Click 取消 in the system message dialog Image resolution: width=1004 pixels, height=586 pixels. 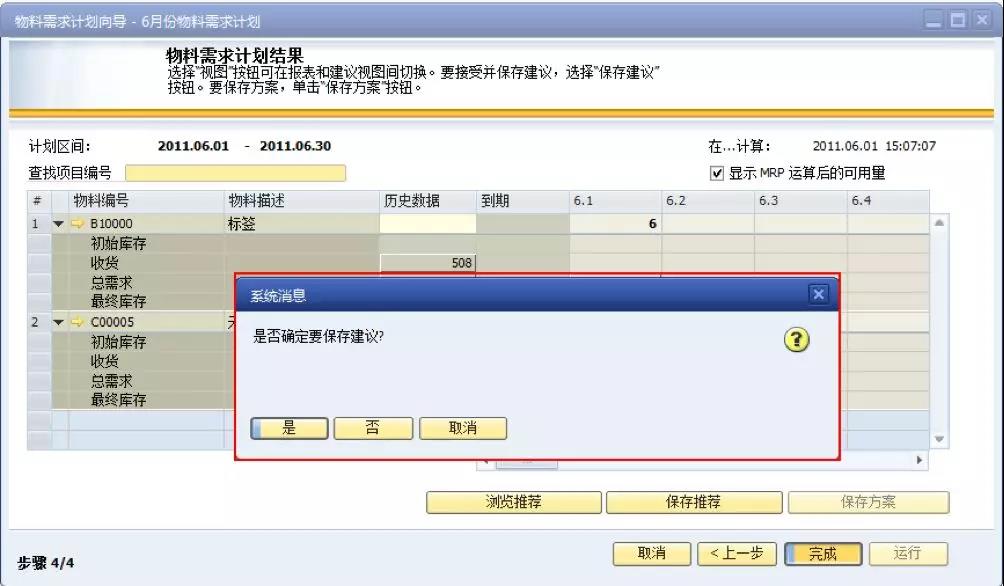coord(462,428)
